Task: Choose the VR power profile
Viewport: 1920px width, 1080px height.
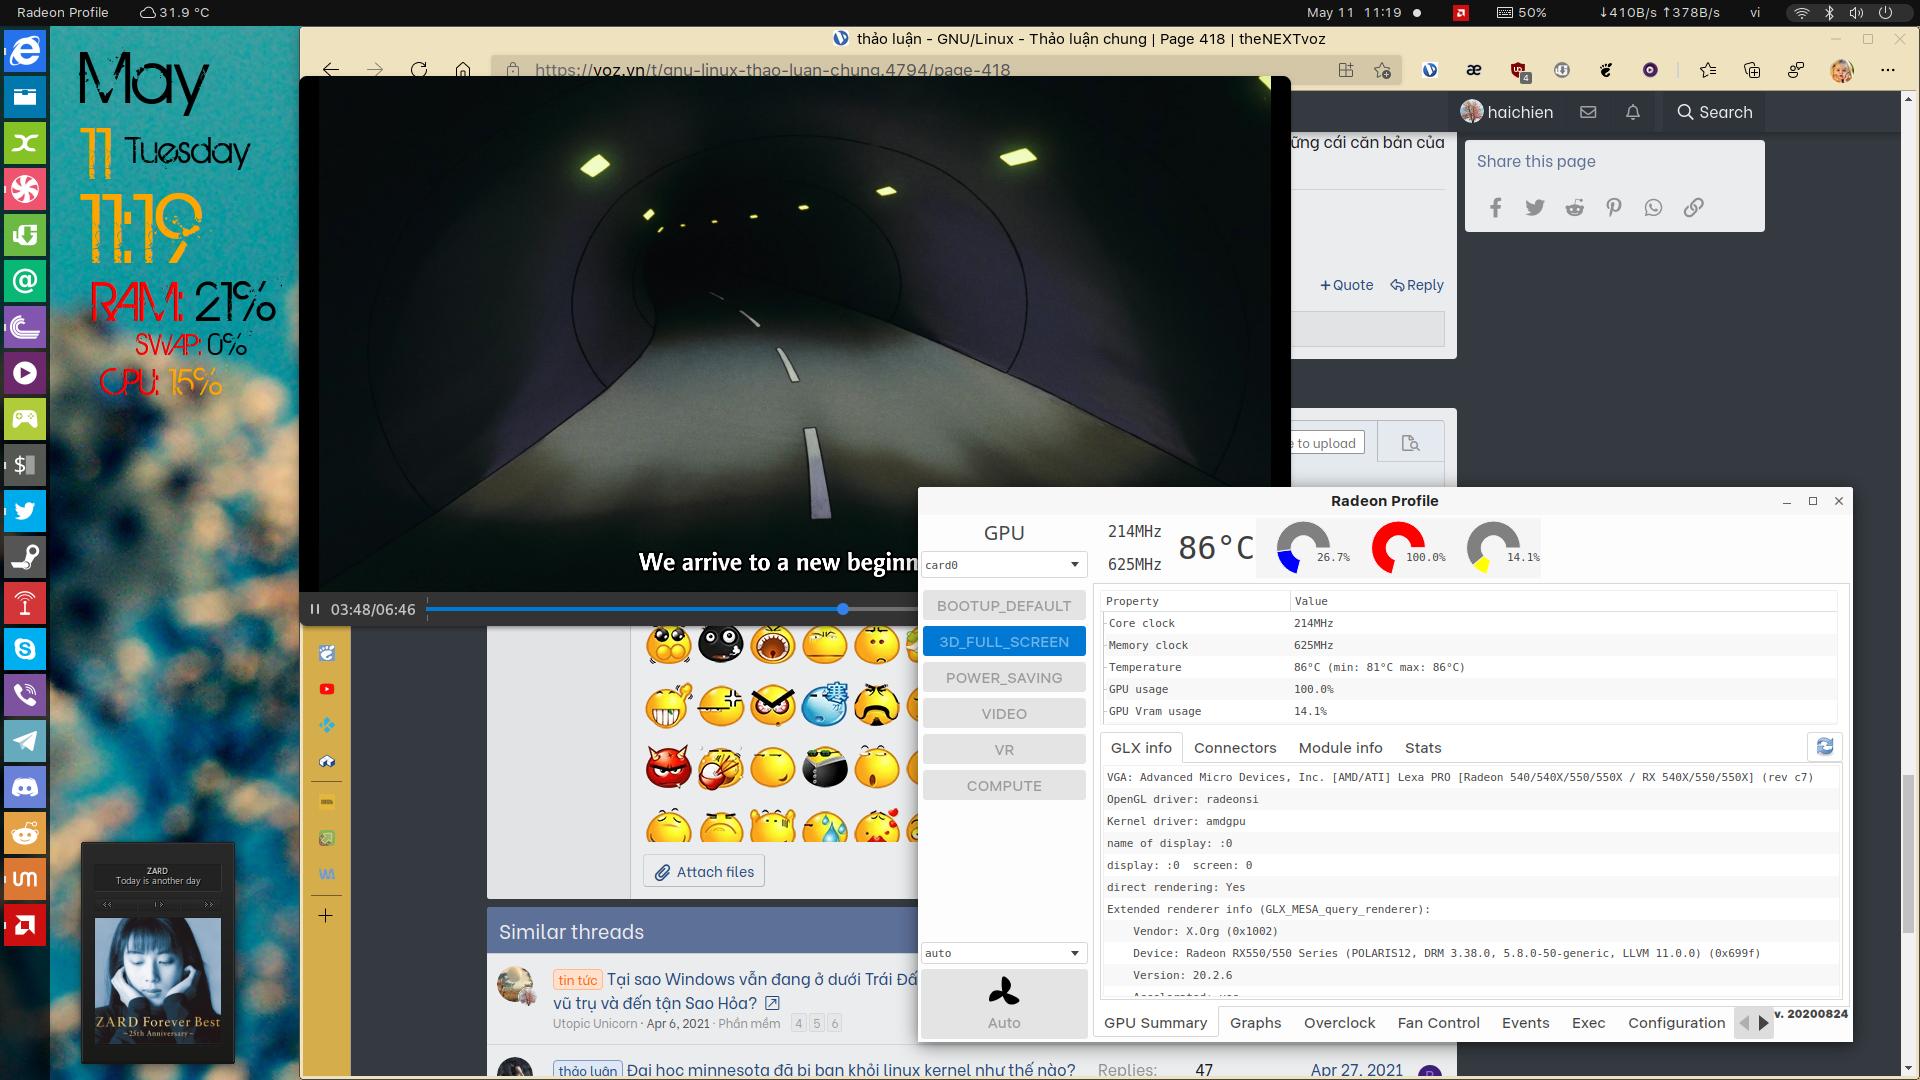Action: (1004, 750)
